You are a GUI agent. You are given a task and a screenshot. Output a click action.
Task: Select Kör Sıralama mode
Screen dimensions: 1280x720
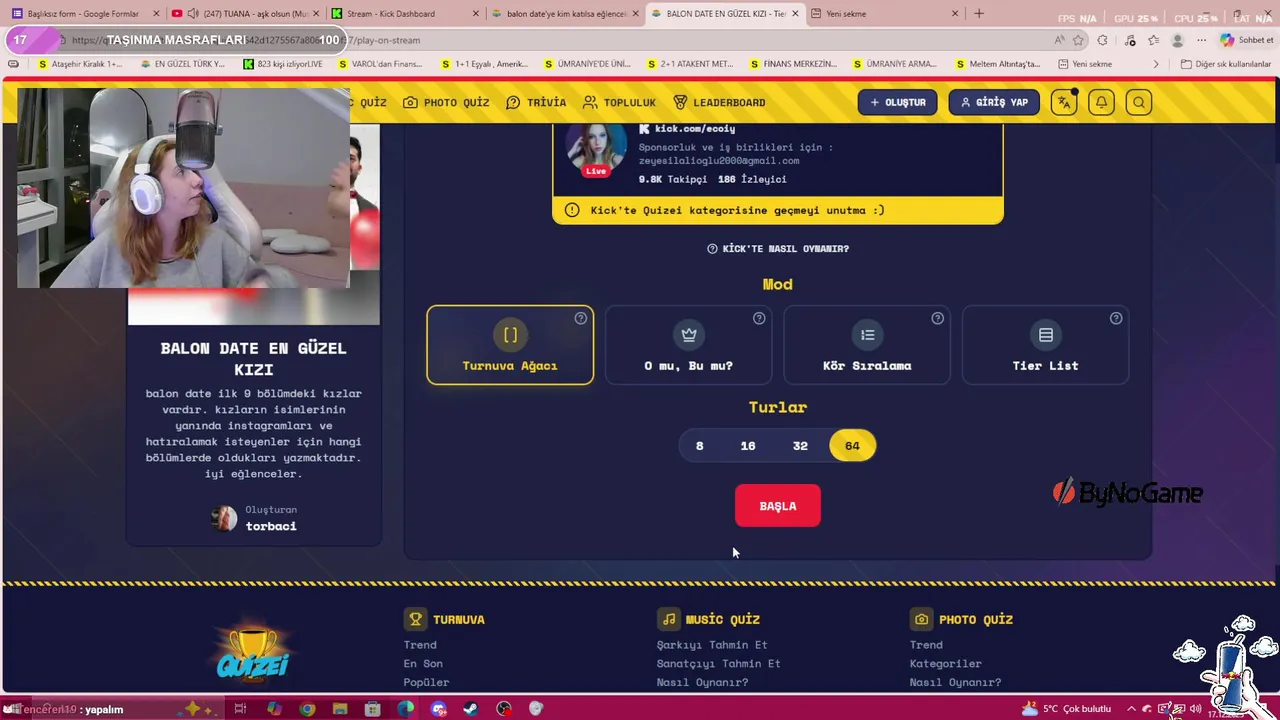(867, 345)
